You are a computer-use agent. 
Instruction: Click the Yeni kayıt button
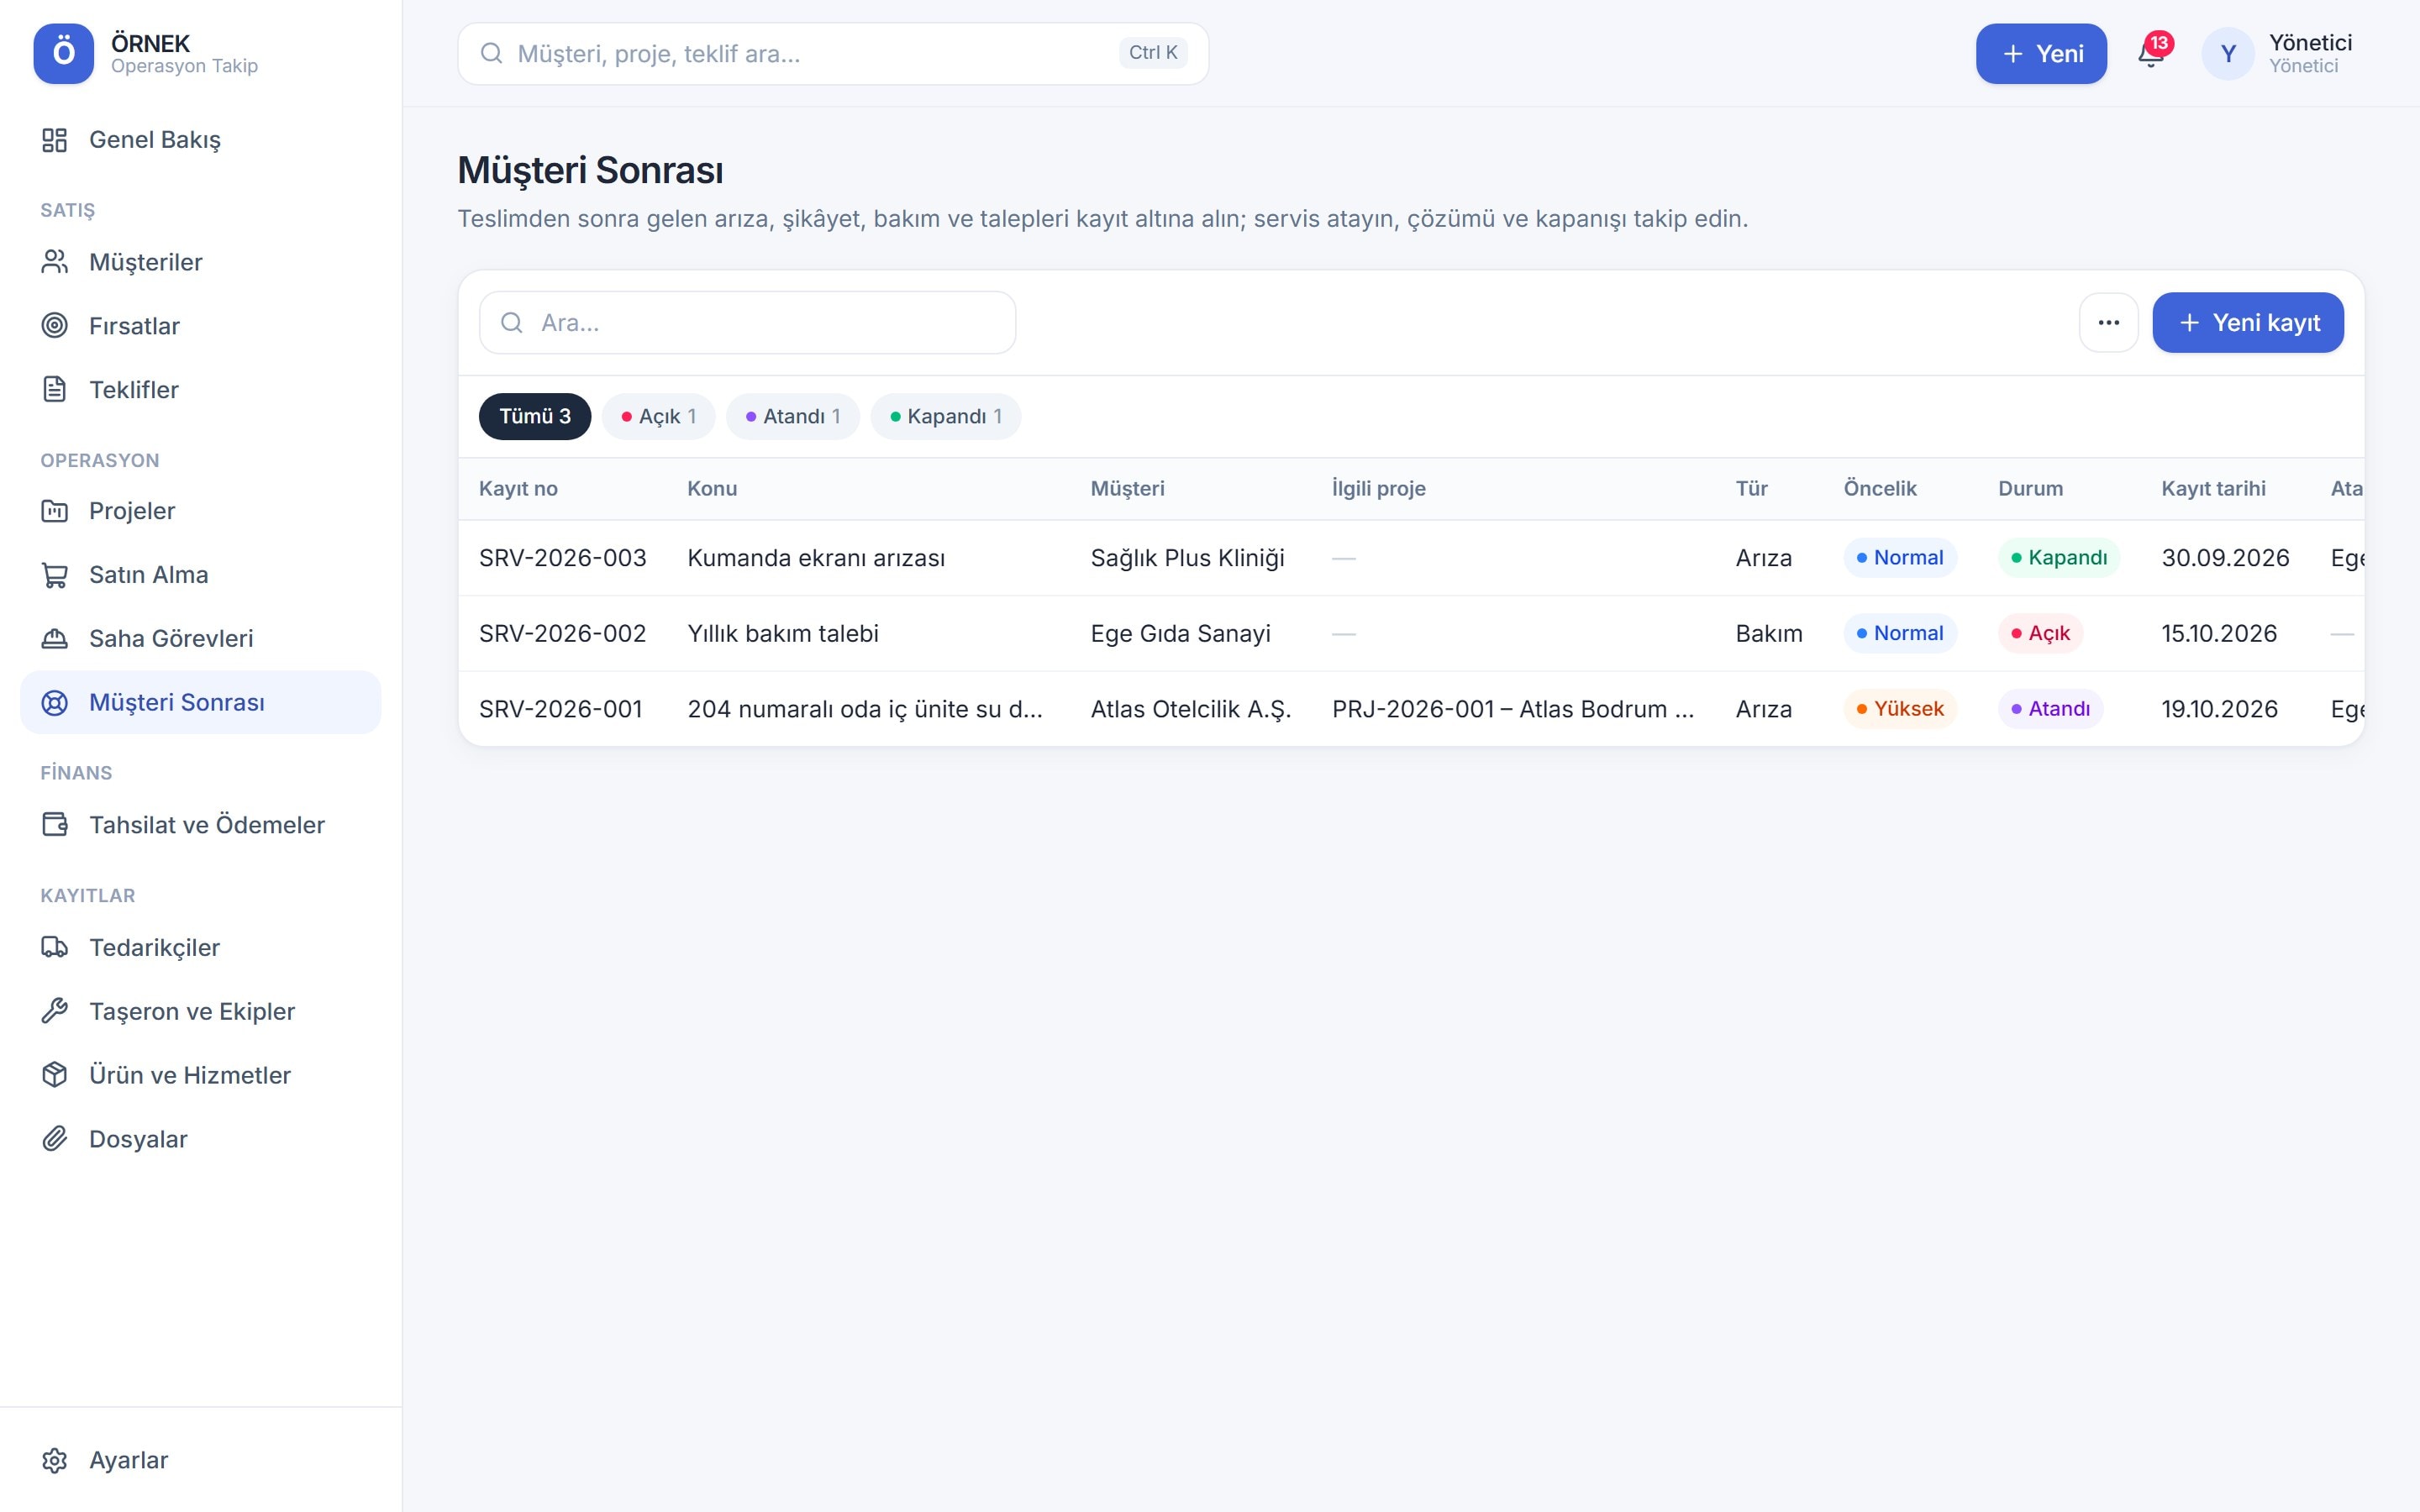coord(2248,322)
